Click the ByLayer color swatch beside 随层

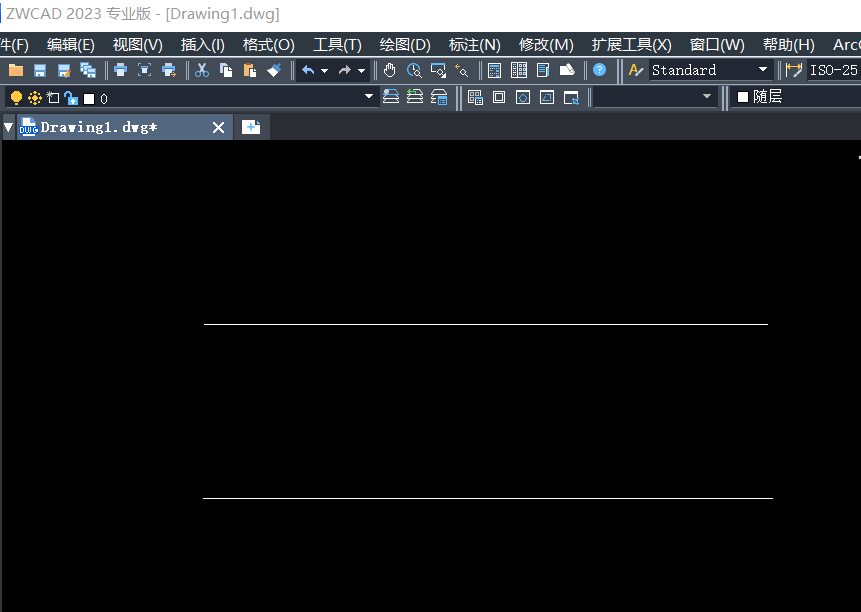(x=743, y=97)
